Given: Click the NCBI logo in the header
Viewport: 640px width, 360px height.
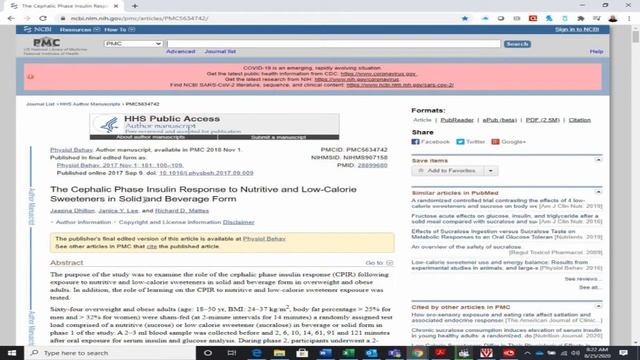Looking at the screenshot, I should tap(38, 29).
